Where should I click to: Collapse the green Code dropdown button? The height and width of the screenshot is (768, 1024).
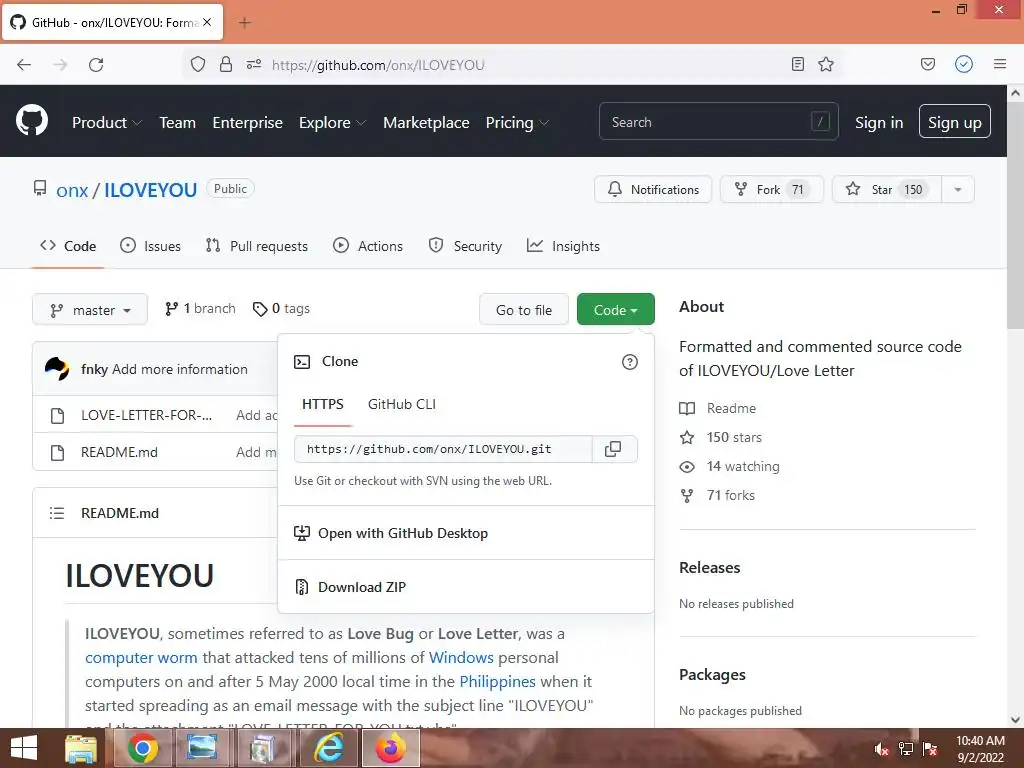615,310
